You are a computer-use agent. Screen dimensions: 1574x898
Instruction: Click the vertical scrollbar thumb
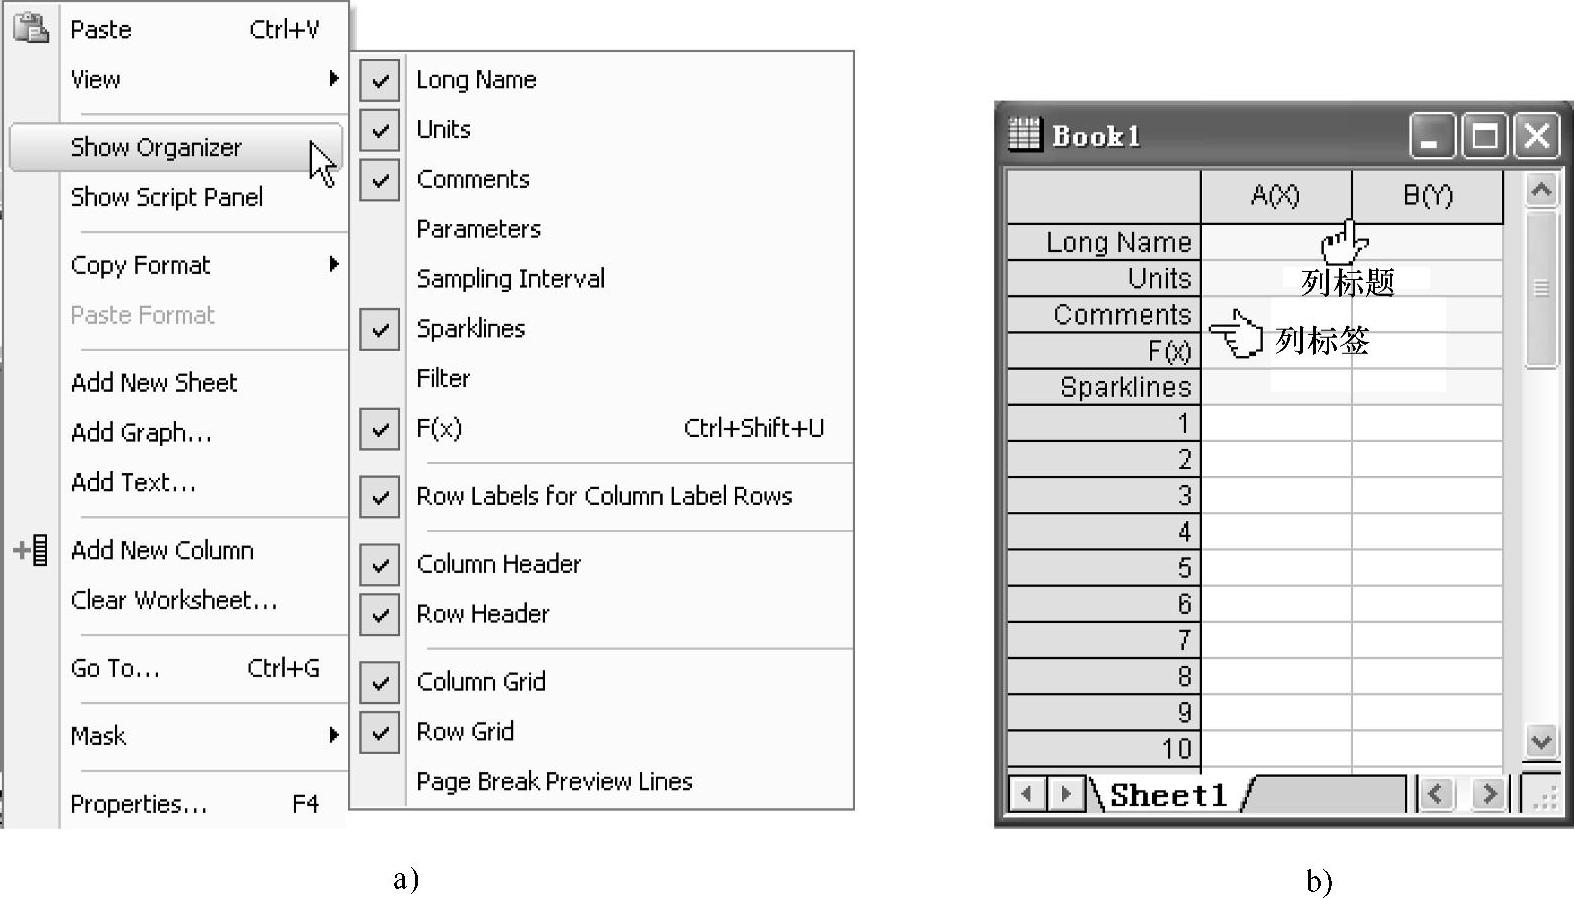[1541, 288]
